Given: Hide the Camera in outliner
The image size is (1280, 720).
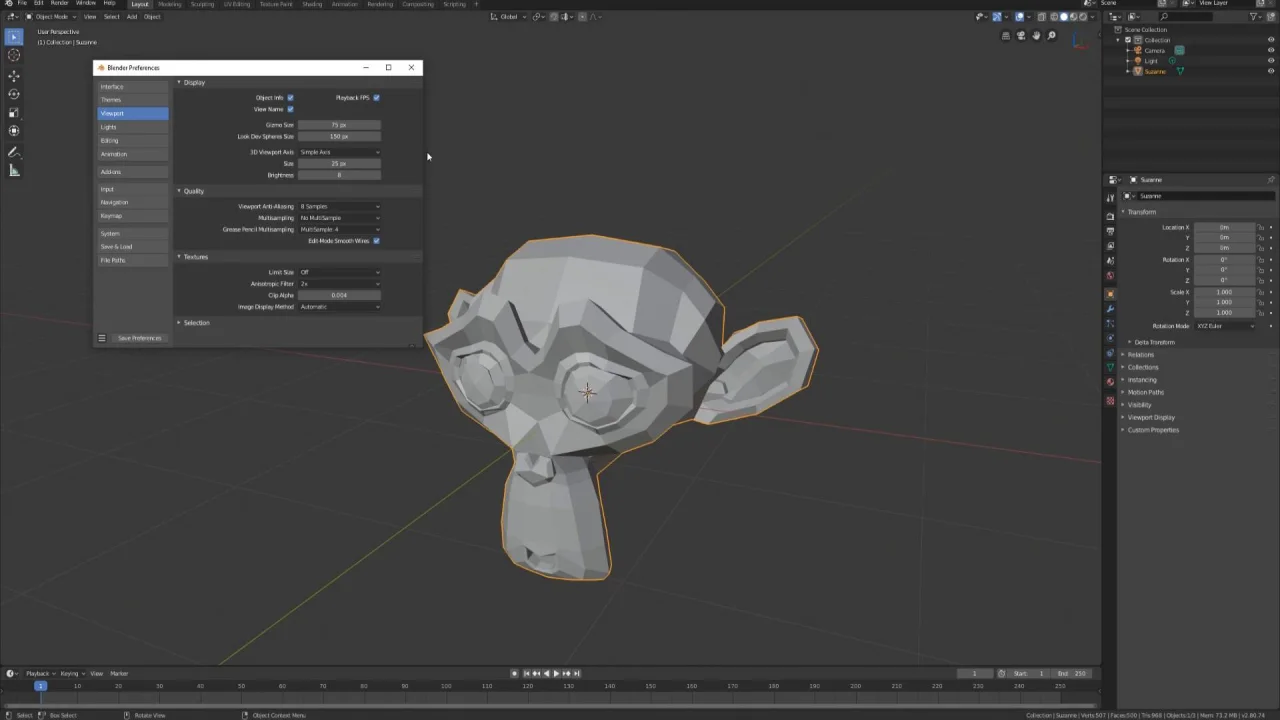Looking at the screenshot, I should [1271, 50].
